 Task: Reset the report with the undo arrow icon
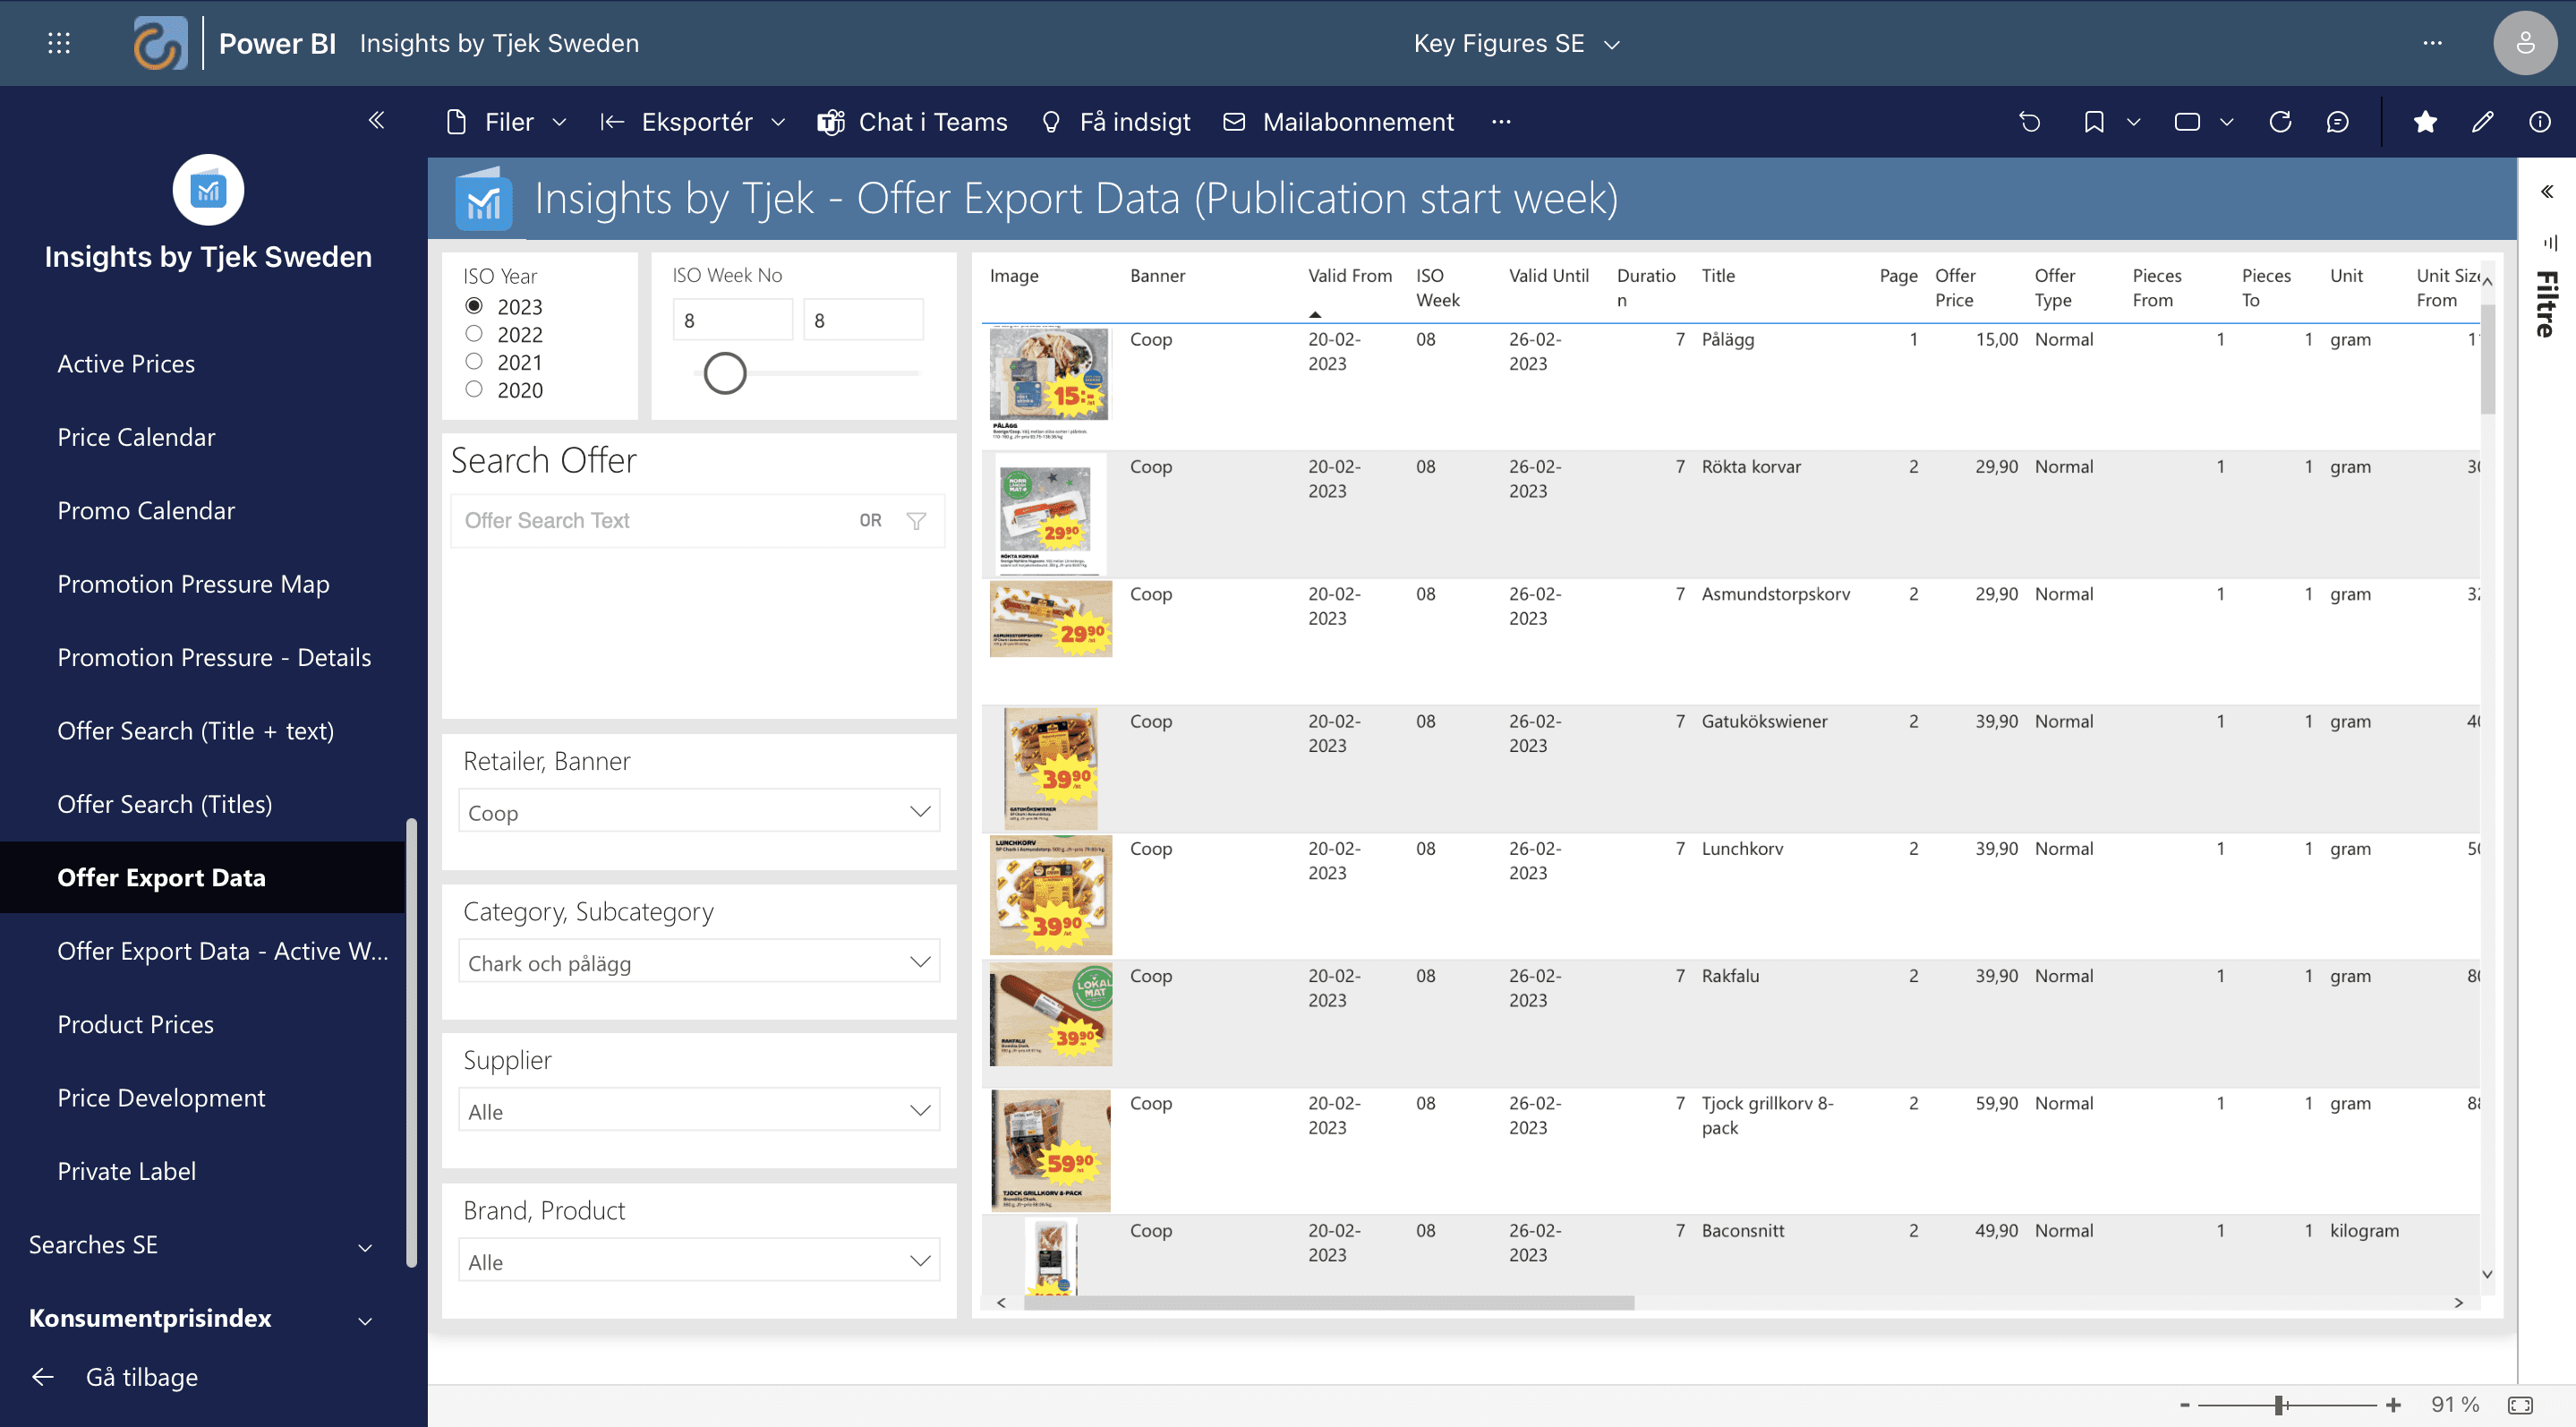2029,122
